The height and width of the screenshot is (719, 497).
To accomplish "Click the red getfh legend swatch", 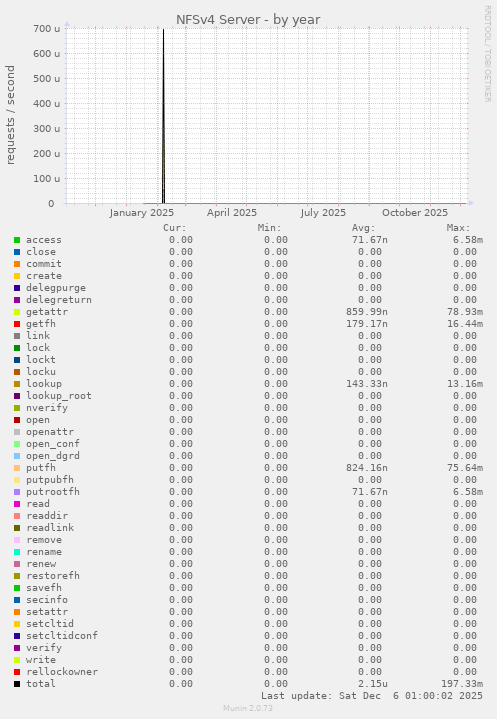I will pos(17,324).
